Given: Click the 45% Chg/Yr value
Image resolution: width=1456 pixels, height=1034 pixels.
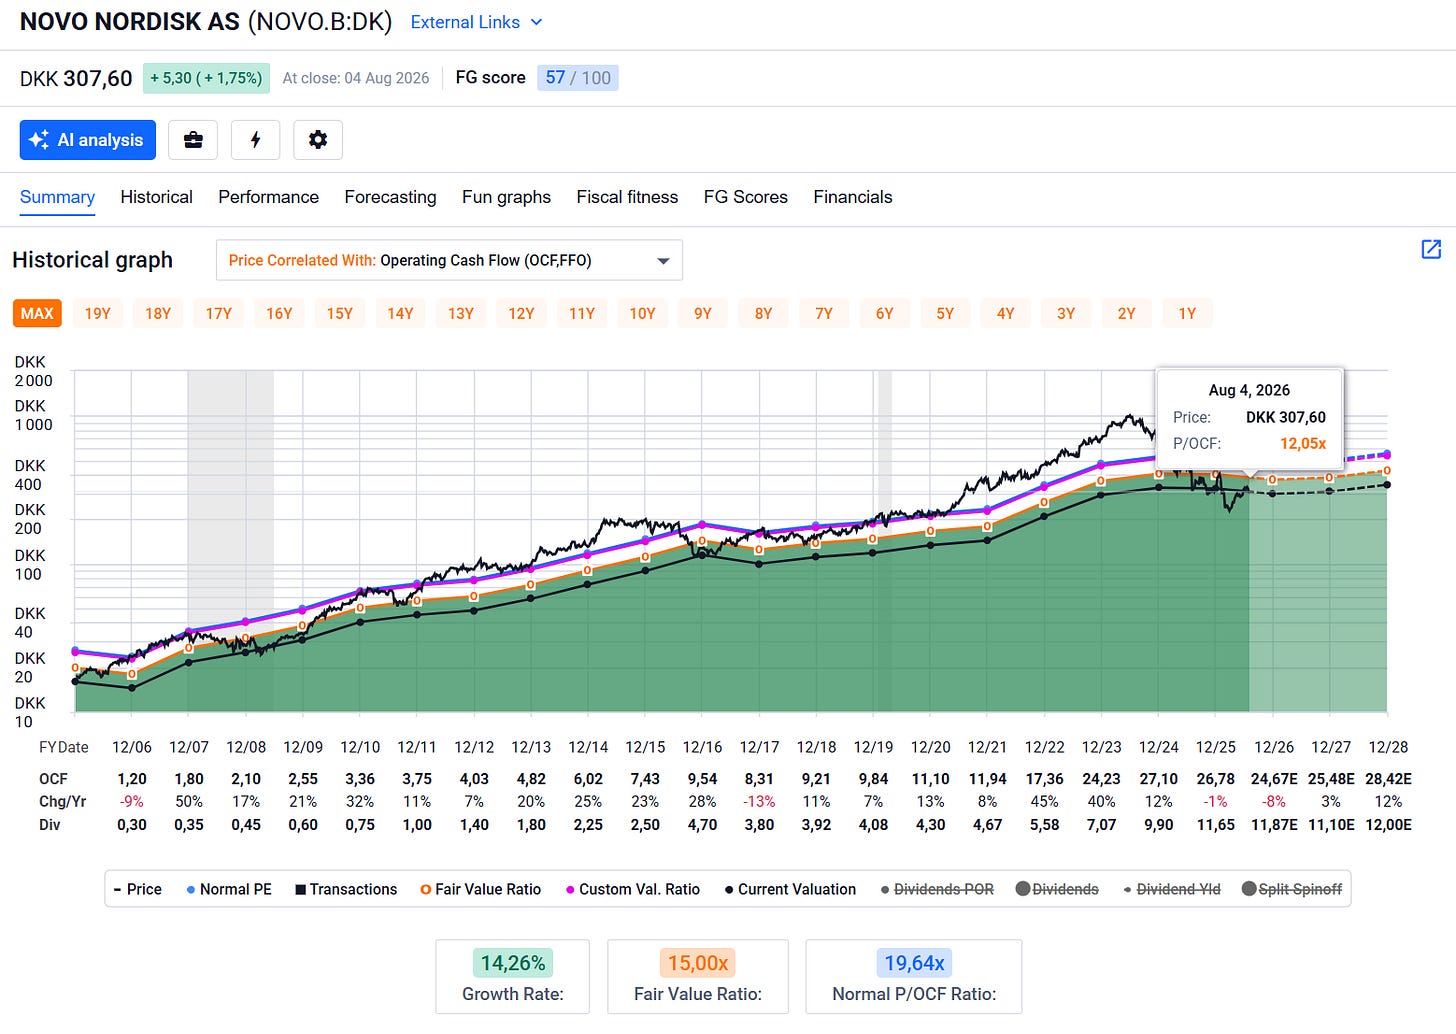Looking at the screenshot, I should point(1044,802).
